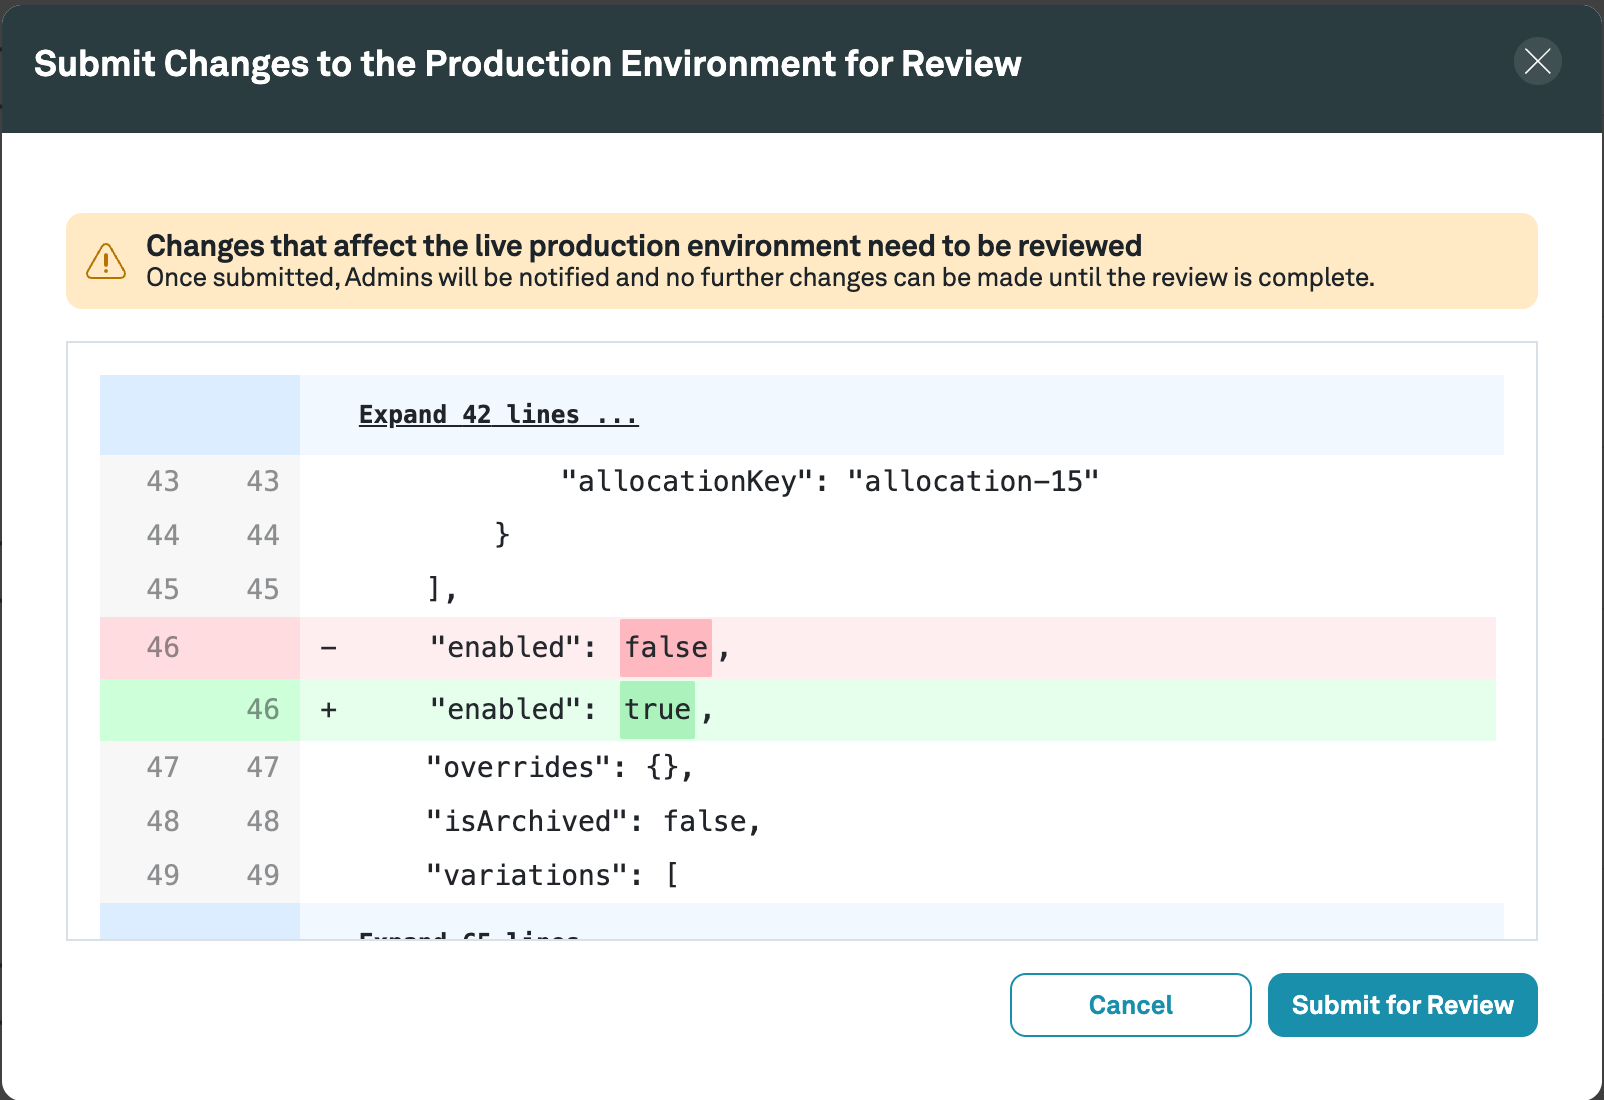1604x1100 pixels.
Task: Click the "overrides" line of code
Action: [x=559, y=768]
